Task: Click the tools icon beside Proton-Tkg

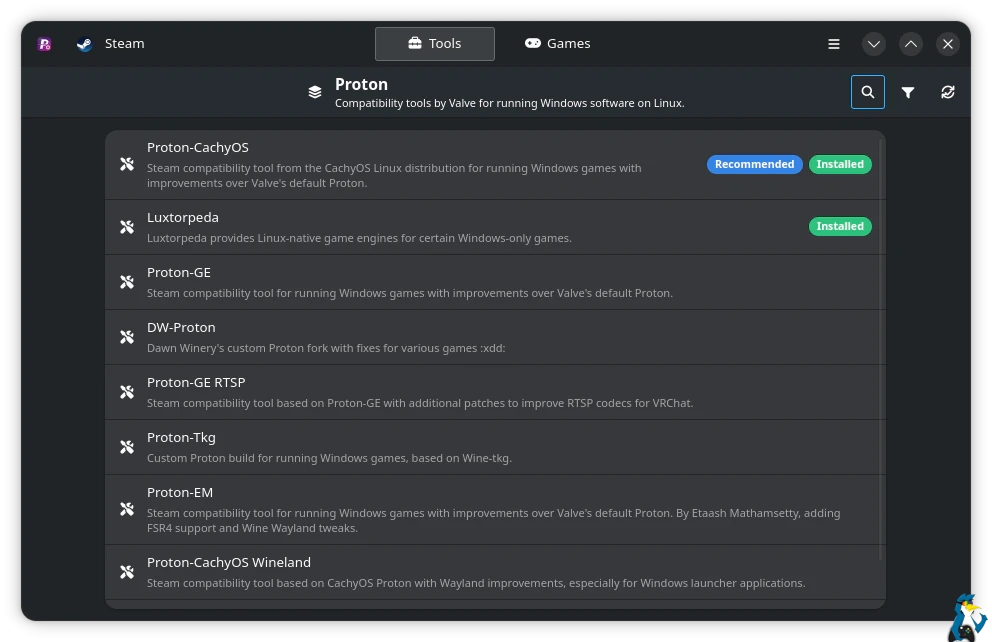Action: click(127, 447)
